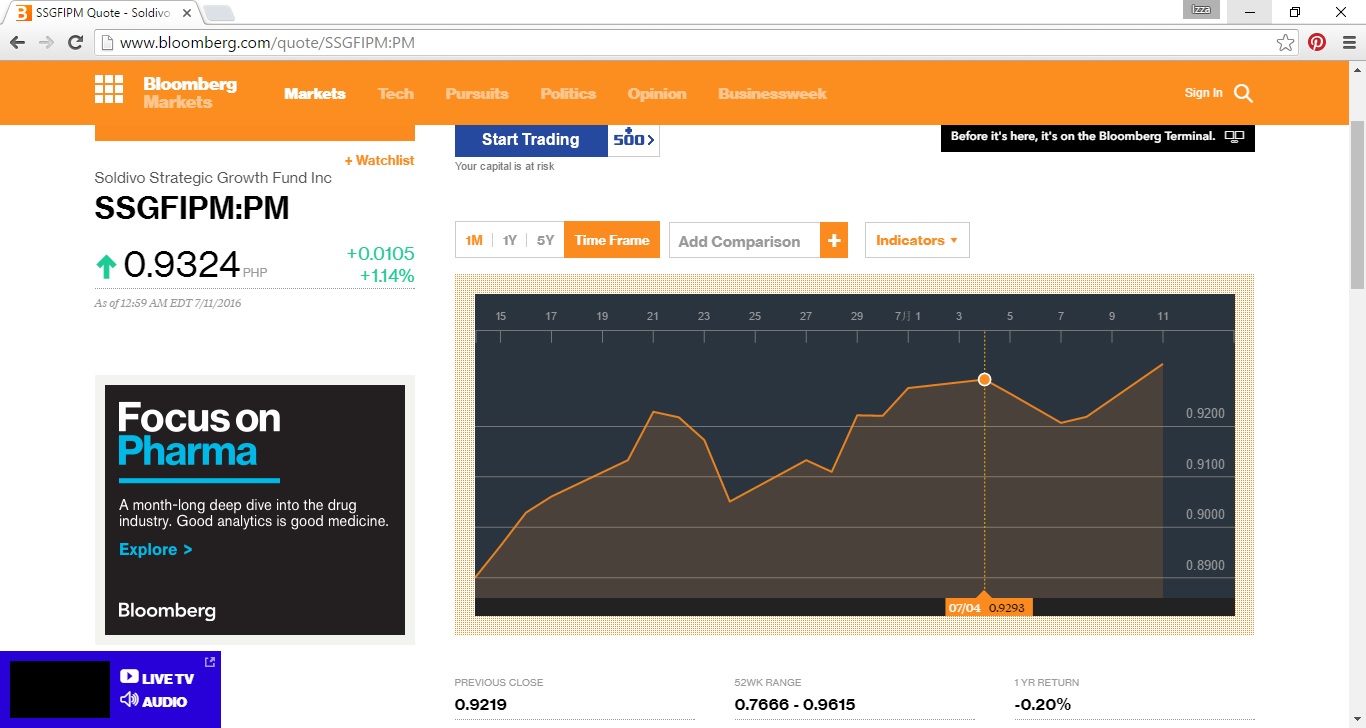Open the Time Frame selector
Screen dimensions: 1366x728
click(612, 240)
